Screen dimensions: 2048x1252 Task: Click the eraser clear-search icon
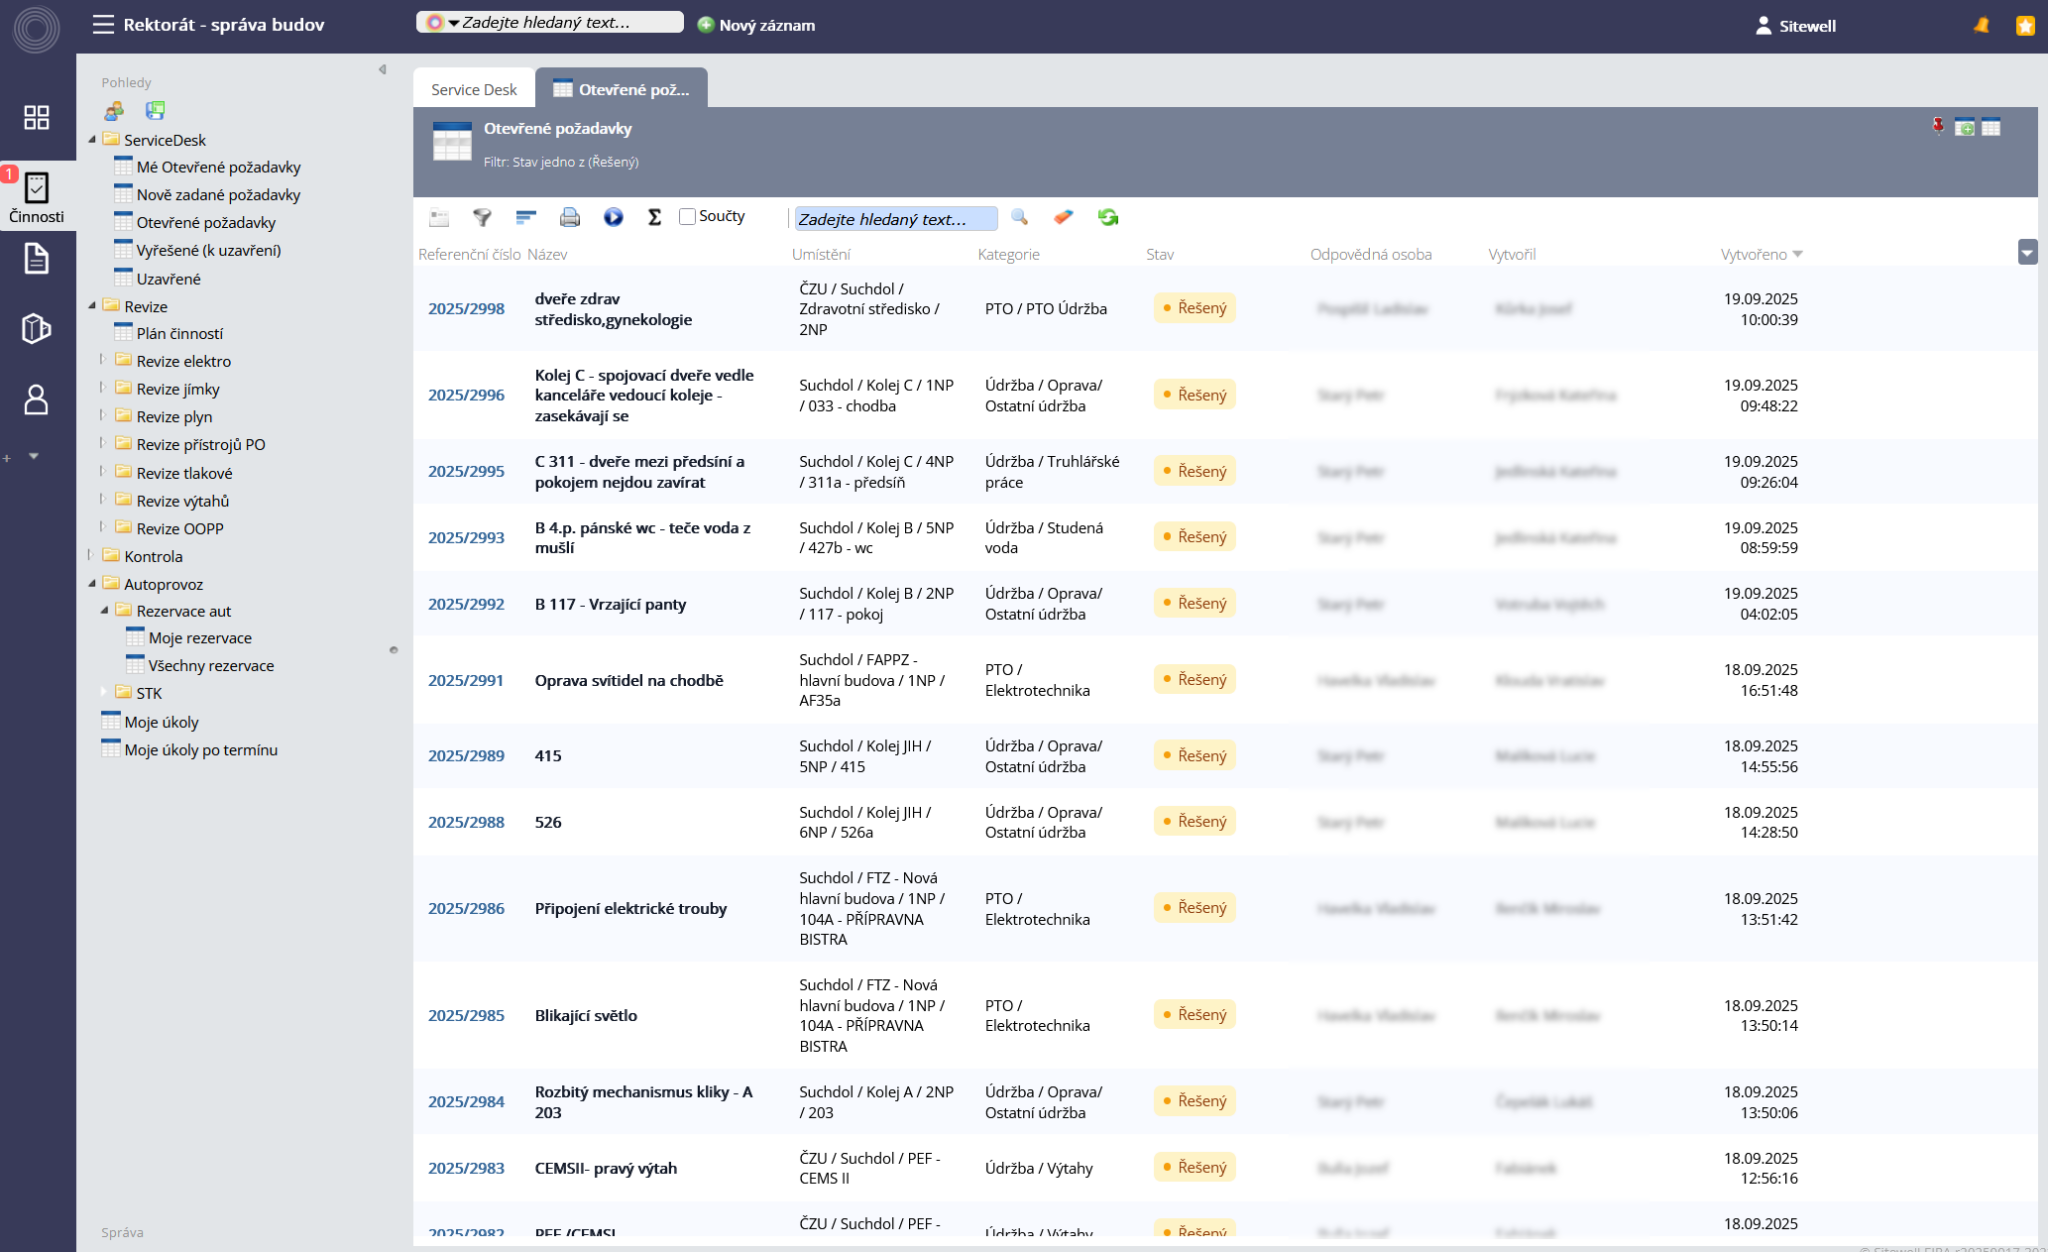tap(1063, 217)
